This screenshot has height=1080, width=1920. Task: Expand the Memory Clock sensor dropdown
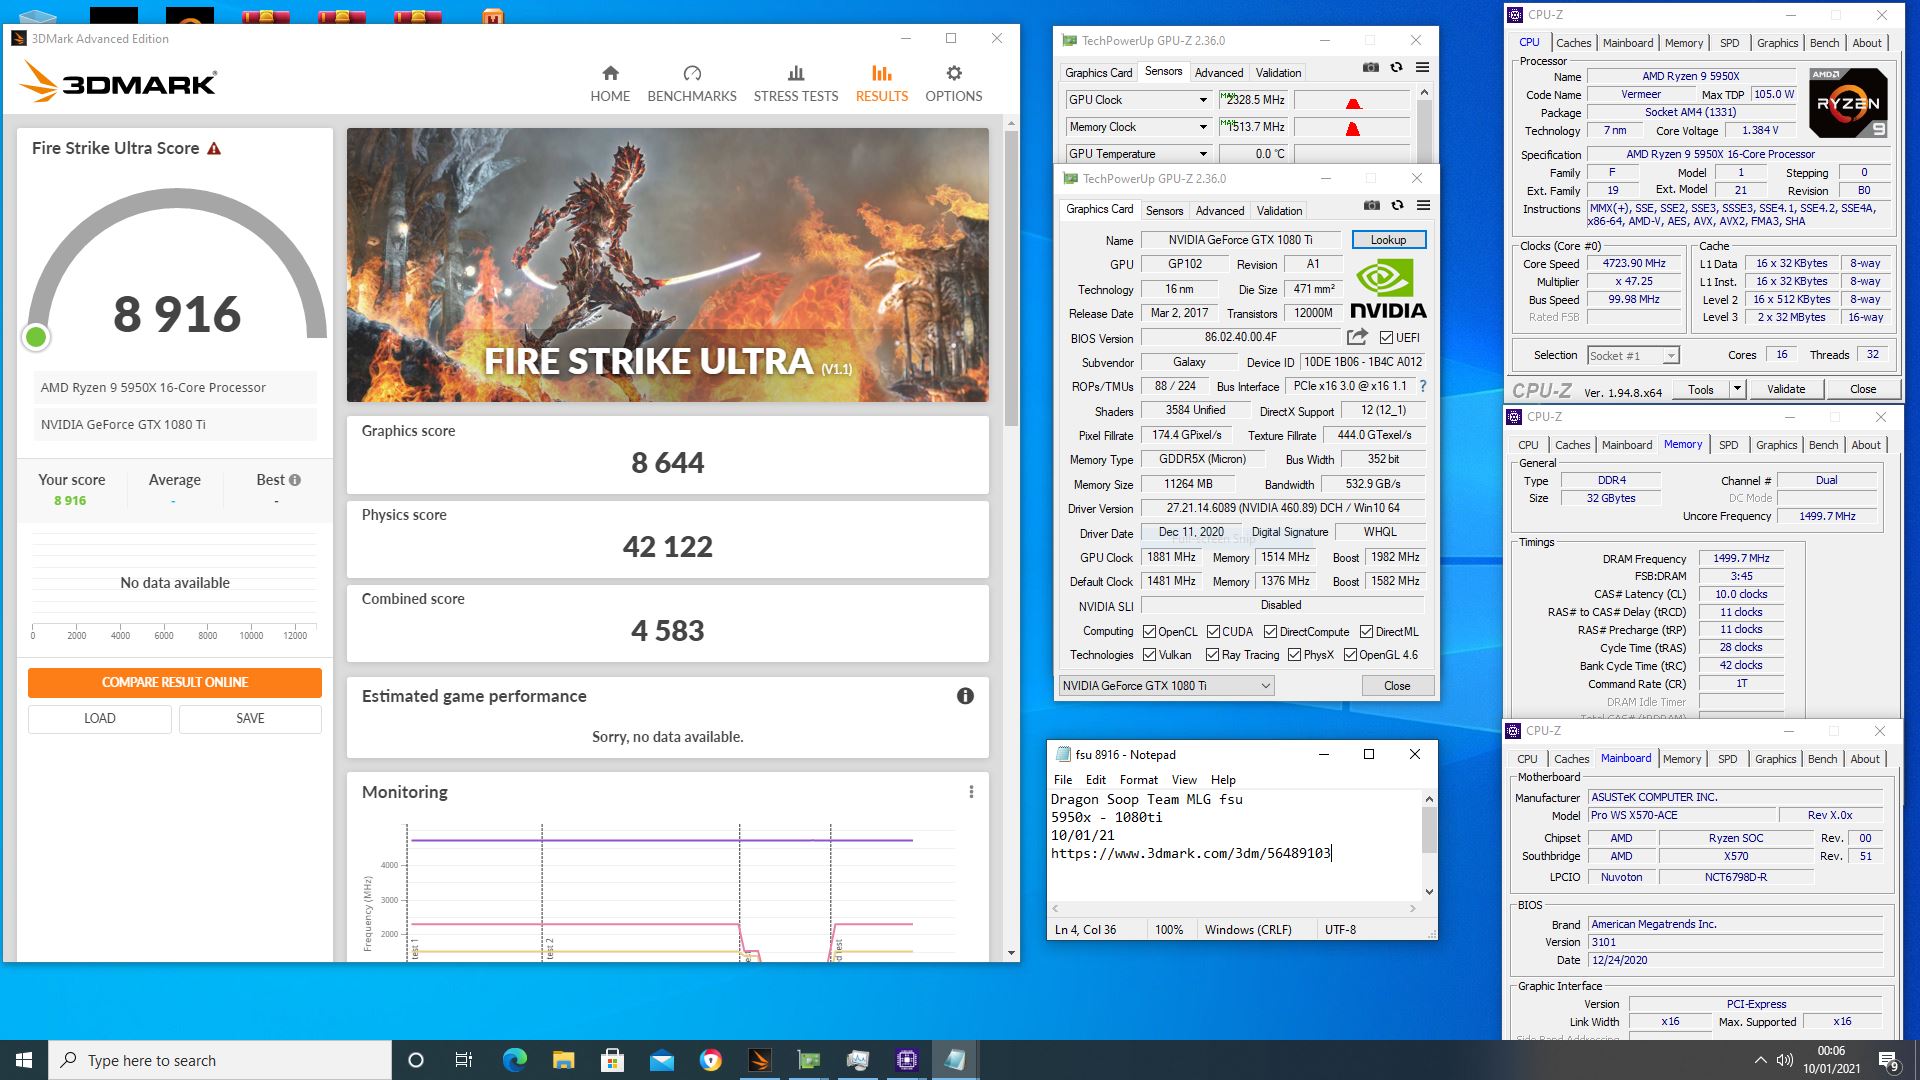point(1203,127)
